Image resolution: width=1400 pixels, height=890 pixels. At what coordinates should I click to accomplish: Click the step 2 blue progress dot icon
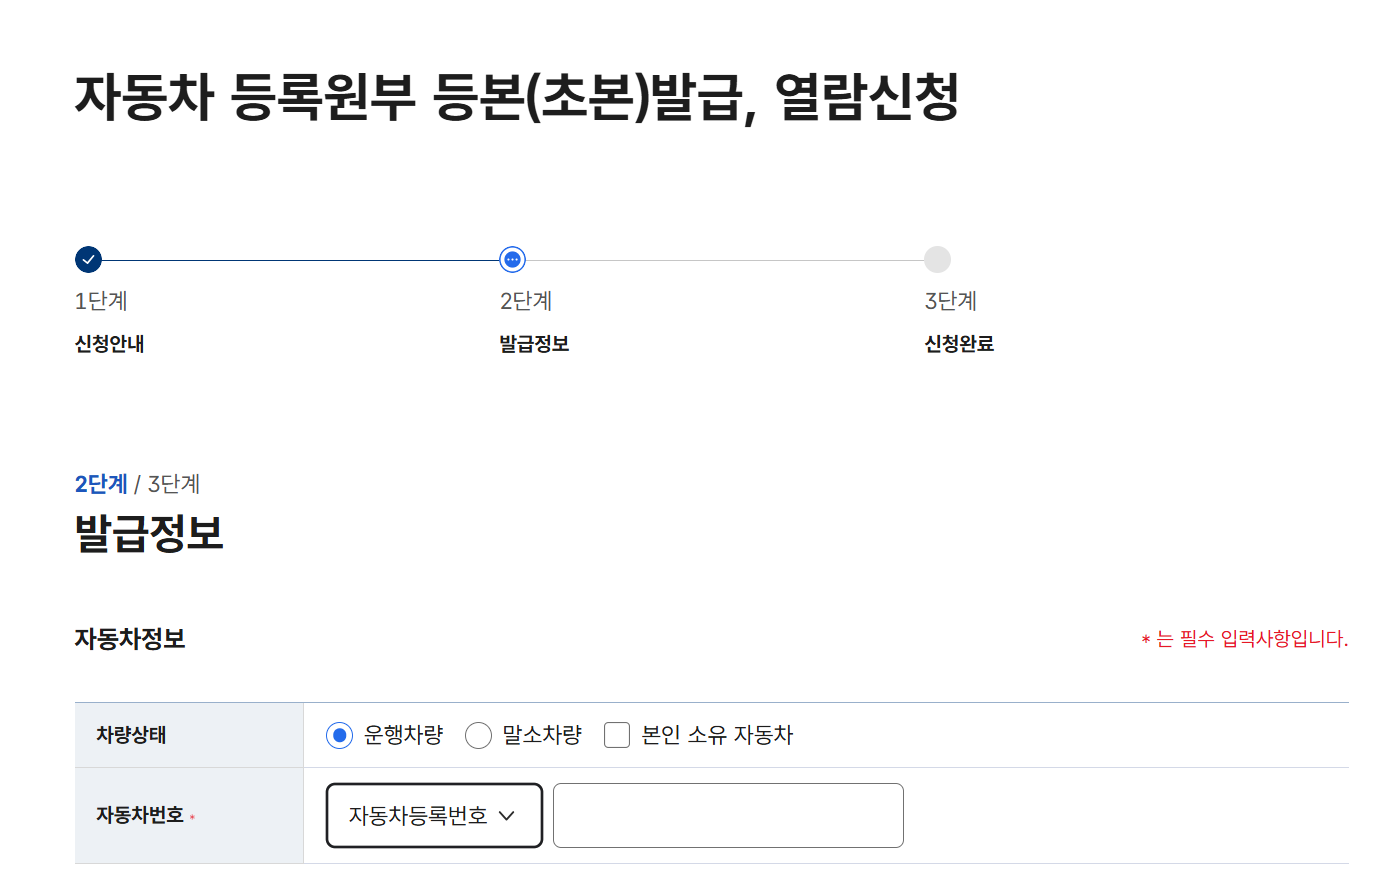(512, 259)
